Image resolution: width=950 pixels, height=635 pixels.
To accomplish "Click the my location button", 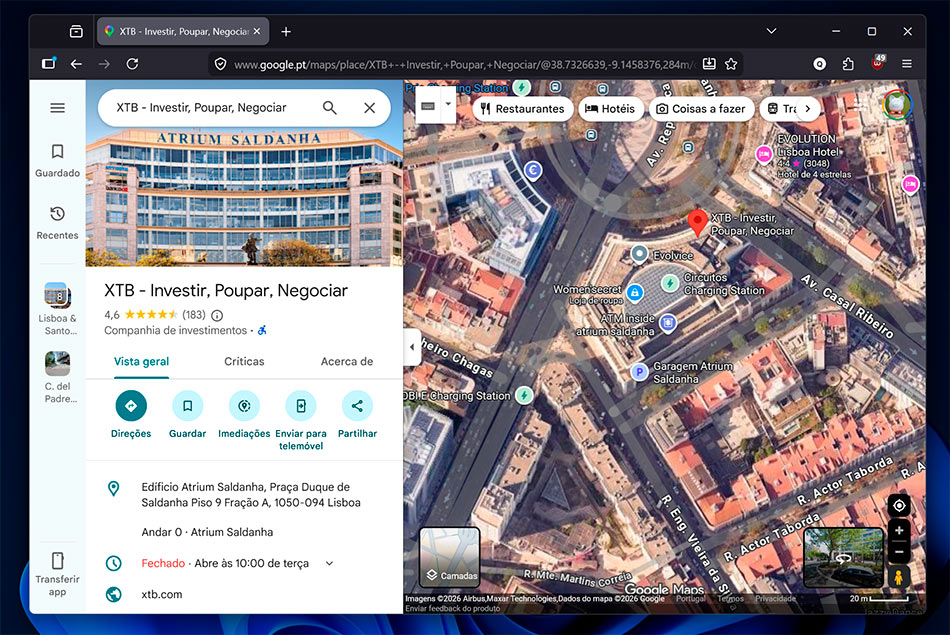I will 899,505.
